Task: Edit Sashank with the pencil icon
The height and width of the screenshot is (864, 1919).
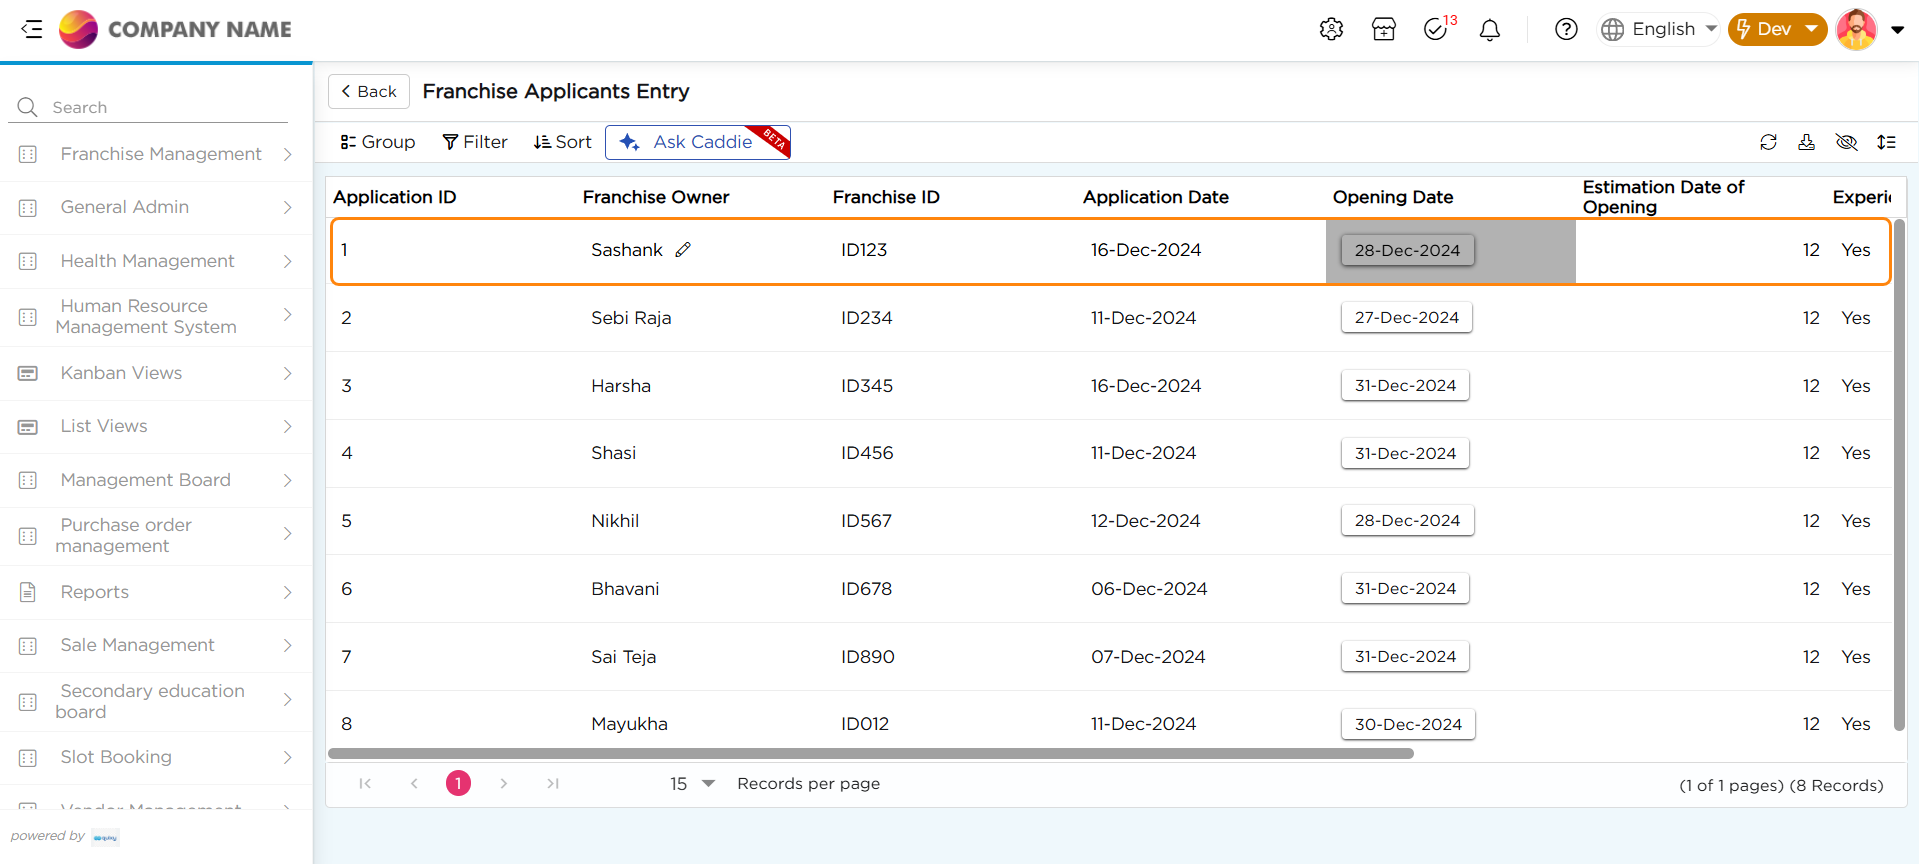Action: (683, 250)
